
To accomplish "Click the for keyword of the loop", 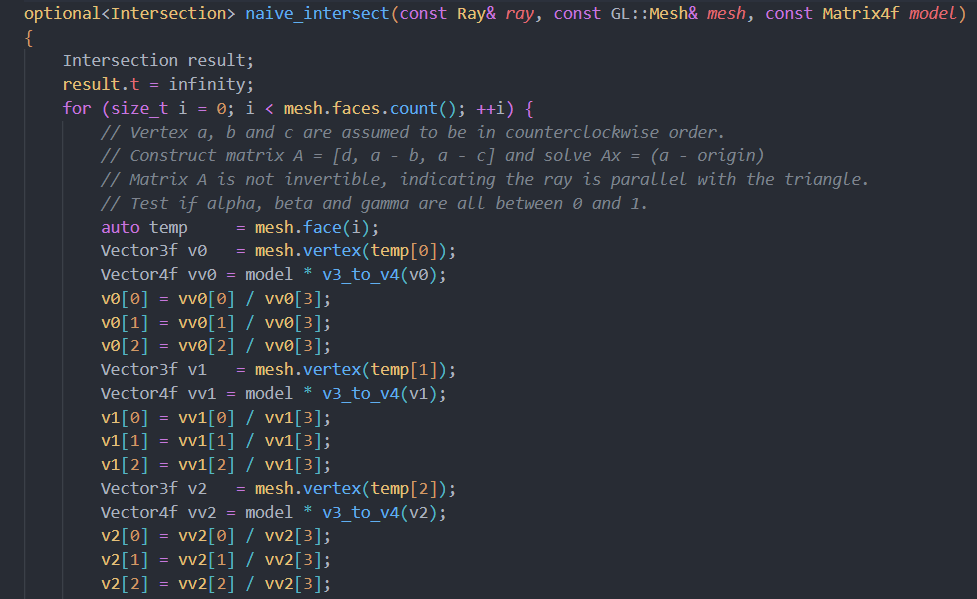I will tap(77, 108).
